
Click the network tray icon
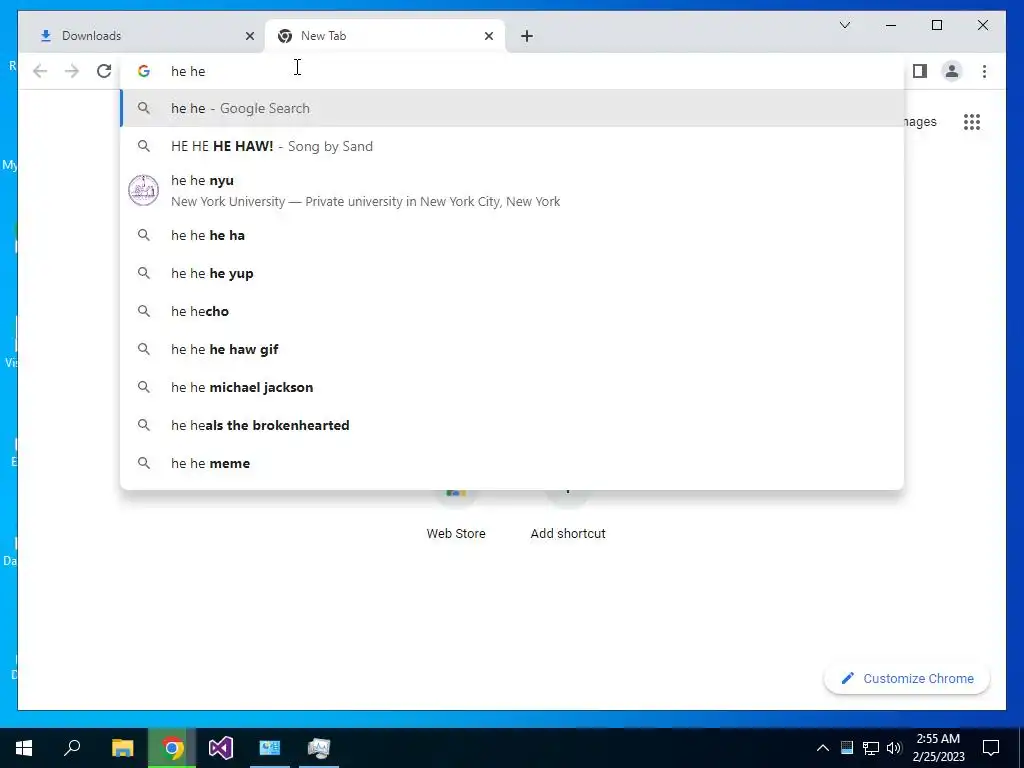(871, 748)
